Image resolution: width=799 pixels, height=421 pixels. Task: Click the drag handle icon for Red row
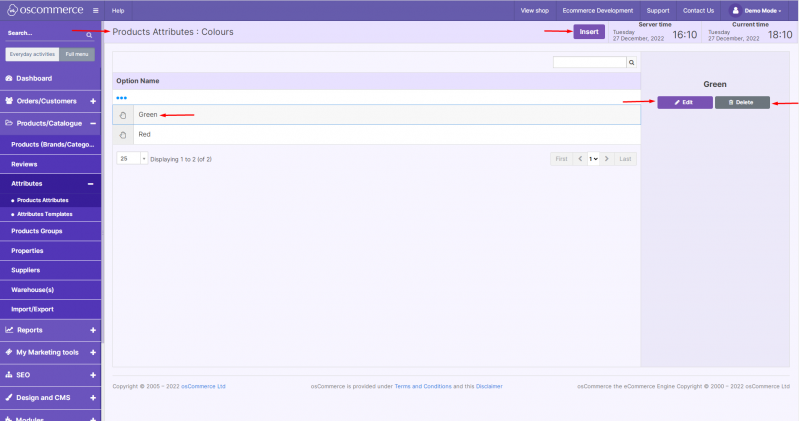click(x=122, y=134)
